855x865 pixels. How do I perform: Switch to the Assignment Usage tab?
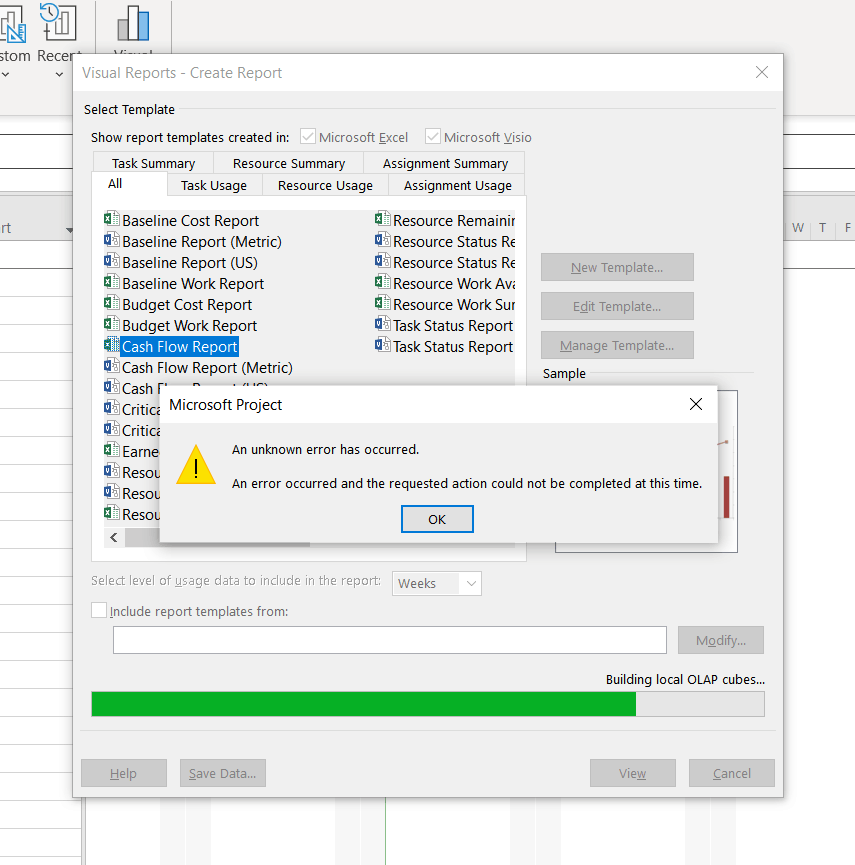[457, 185]
